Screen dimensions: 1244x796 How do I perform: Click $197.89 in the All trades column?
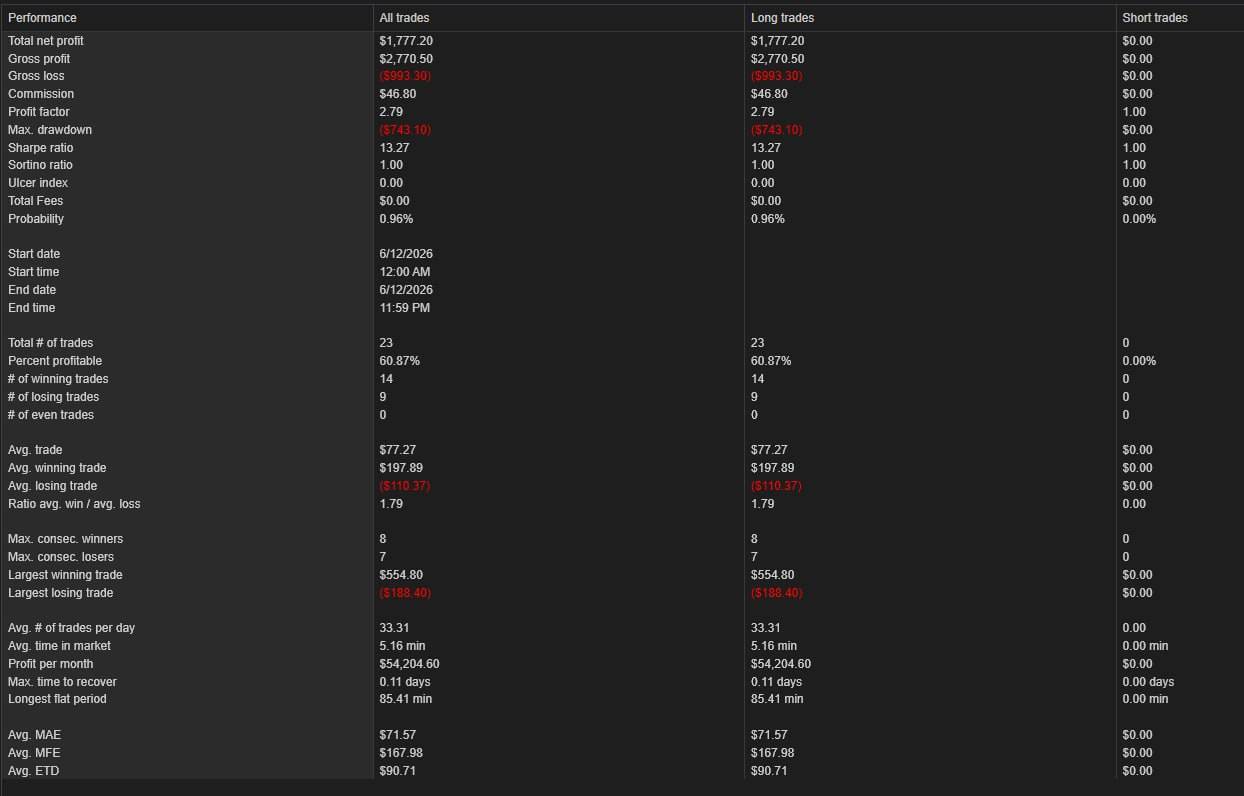tap(401, 468)
